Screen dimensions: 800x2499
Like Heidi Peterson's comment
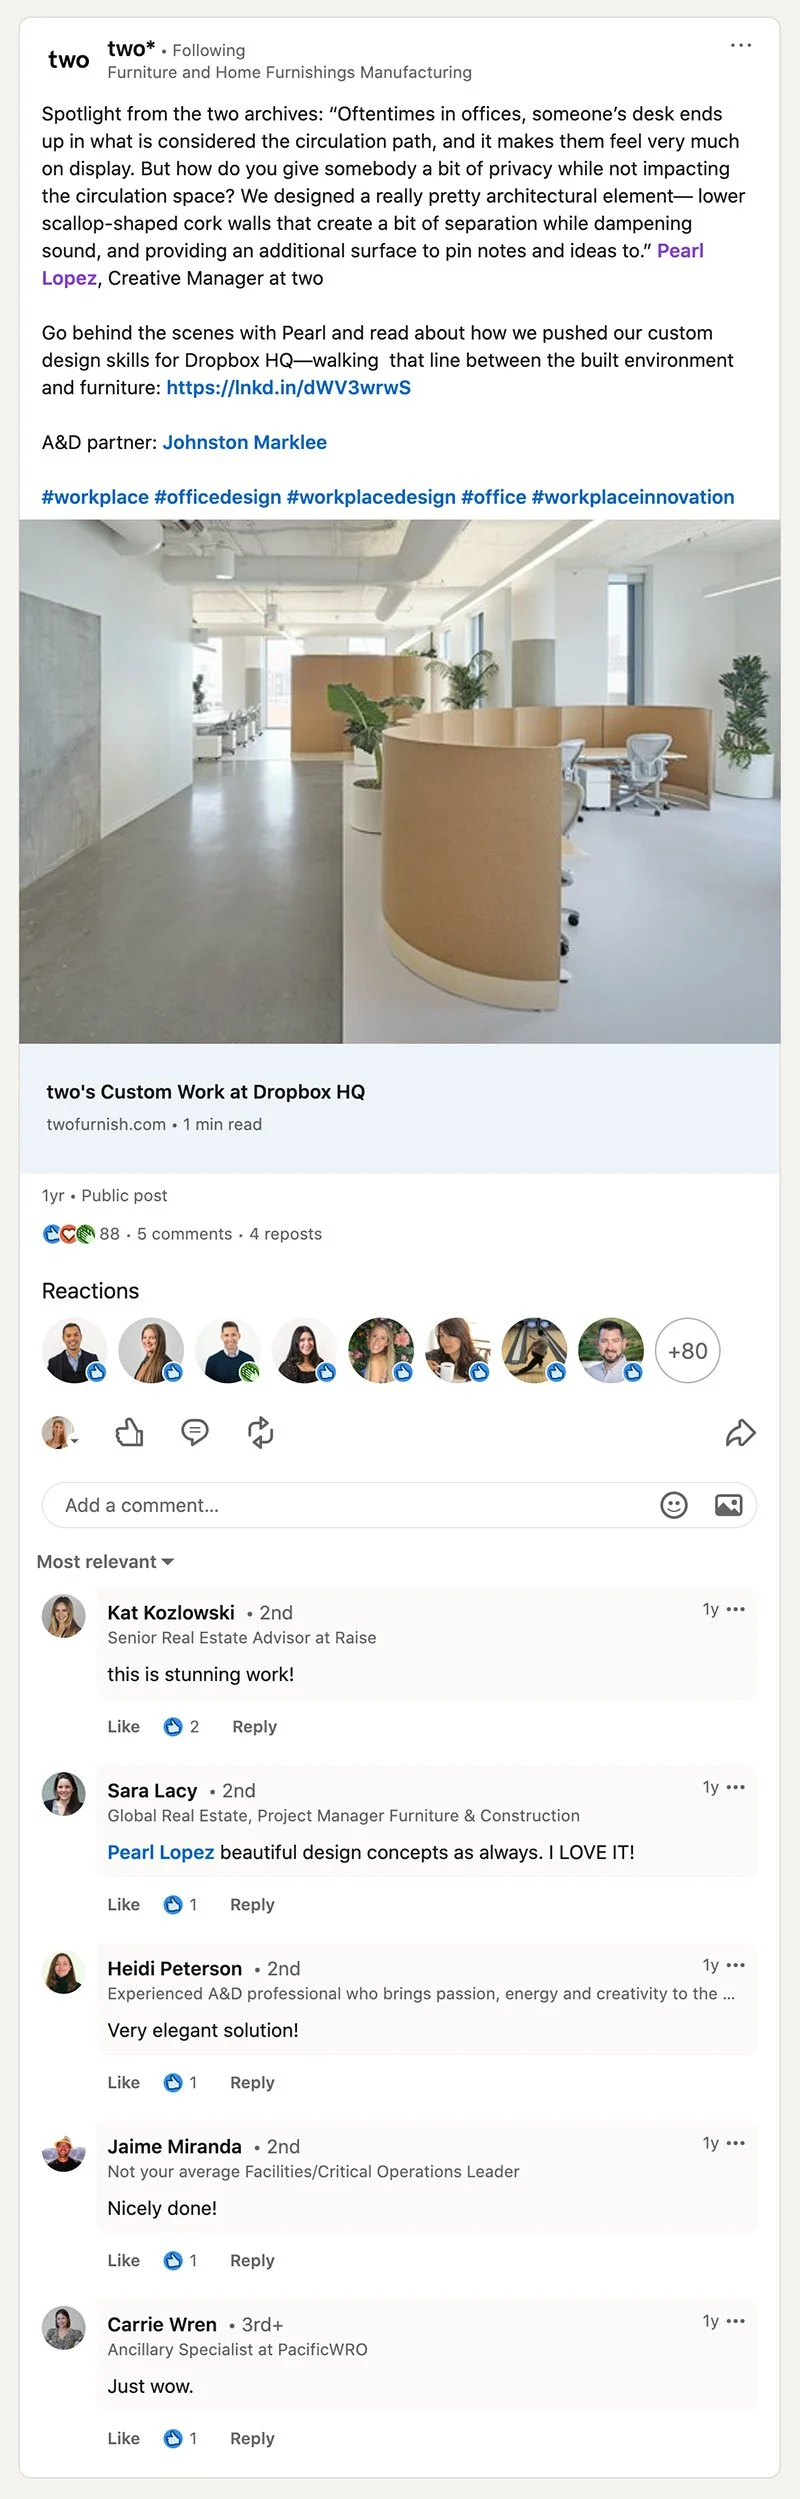tap(124, 2083)
